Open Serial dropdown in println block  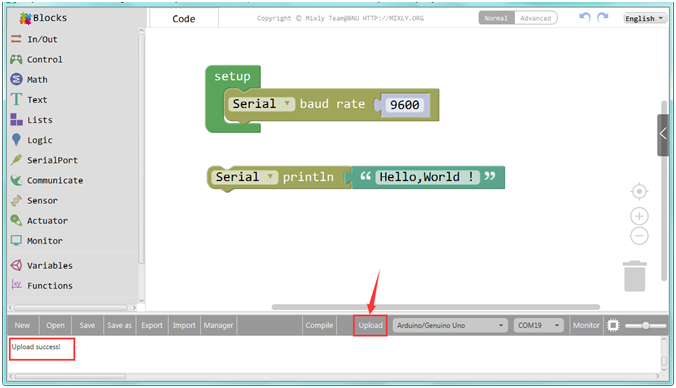click(244, 177)
